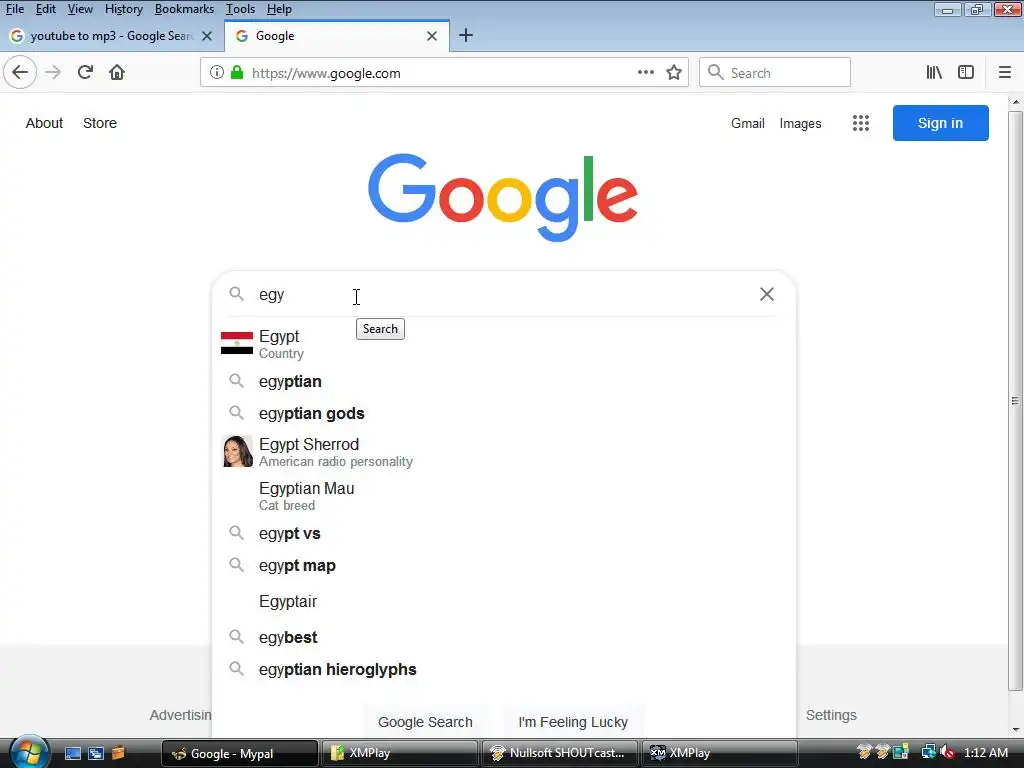
Task: Click the orange quick launch icon
Action: click(x=118, y=753)
